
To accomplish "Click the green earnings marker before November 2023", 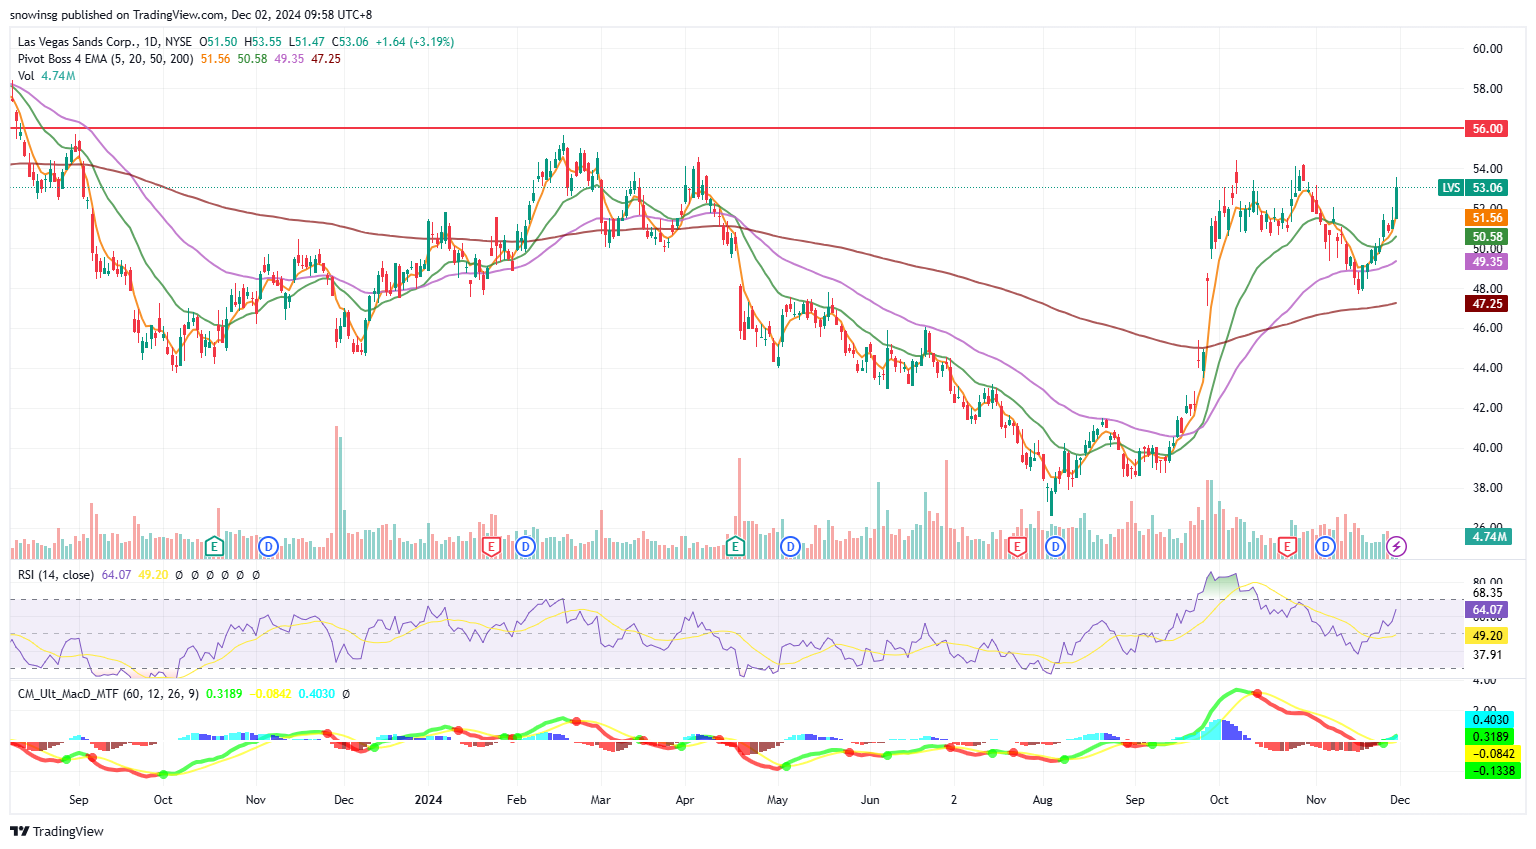I will [x=214, y=546].
